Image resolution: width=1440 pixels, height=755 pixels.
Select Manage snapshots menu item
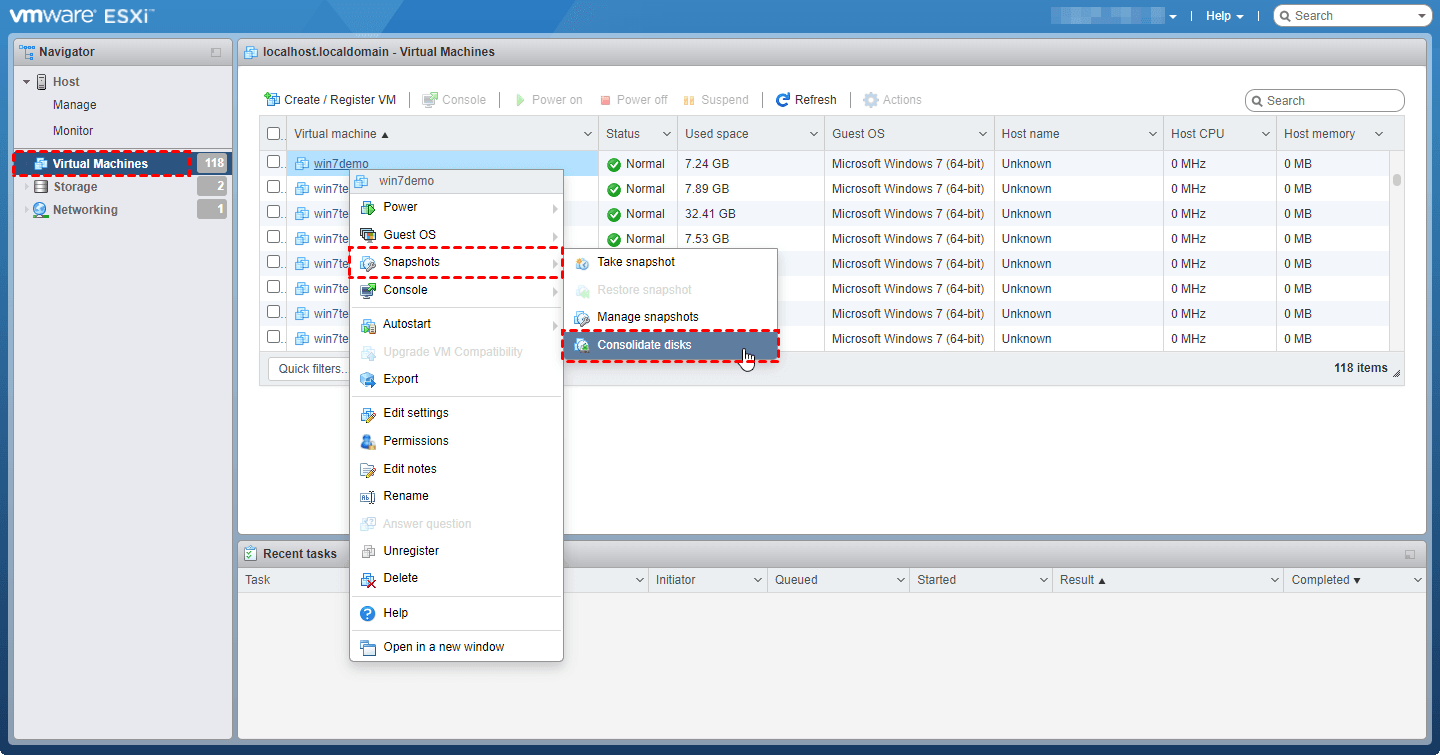point(670,317)
